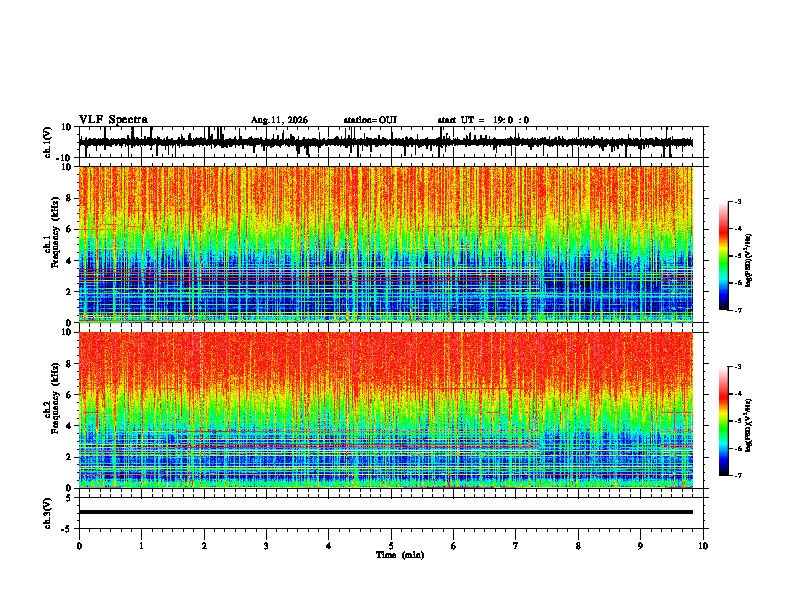Screen dimensions: 792x612
Task: Click the "ch.1(V)" y-axis label
Action: tap(48, 142)
